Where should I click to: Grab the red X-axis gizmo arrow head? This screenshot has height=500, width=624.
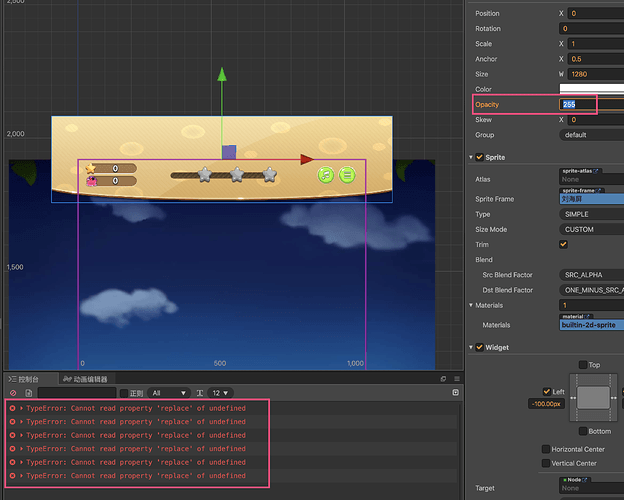(x=307, y=159)
